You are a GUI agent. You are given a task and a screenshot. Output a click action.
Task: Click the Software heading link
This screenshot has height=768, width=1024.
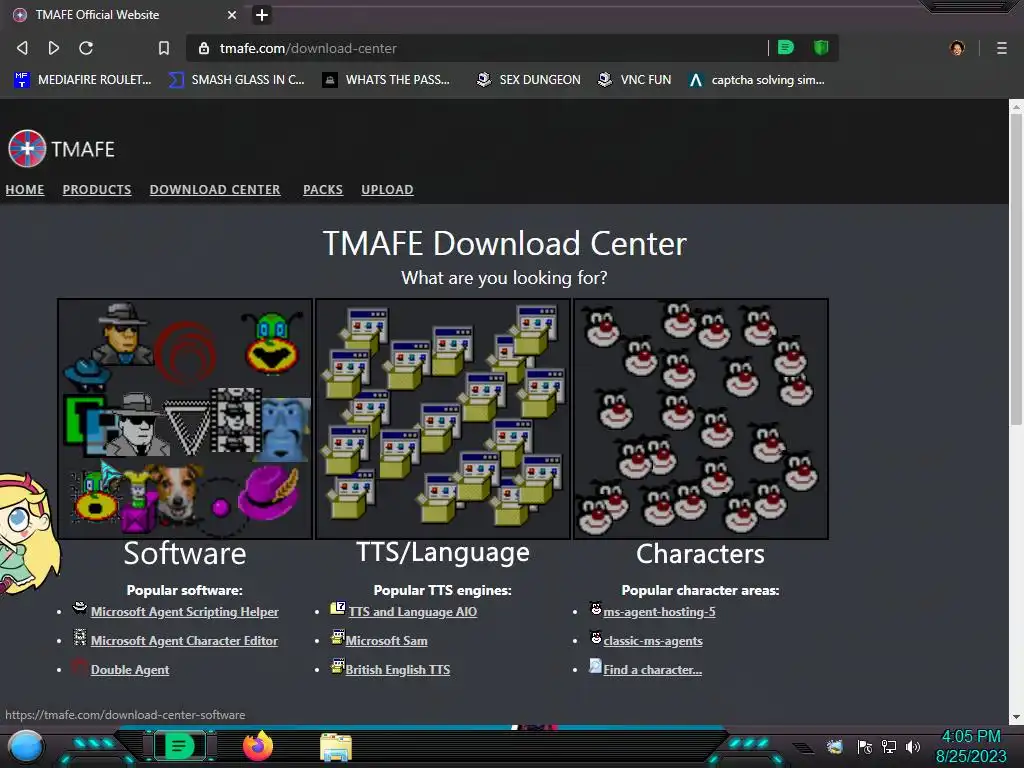point(185,554)
